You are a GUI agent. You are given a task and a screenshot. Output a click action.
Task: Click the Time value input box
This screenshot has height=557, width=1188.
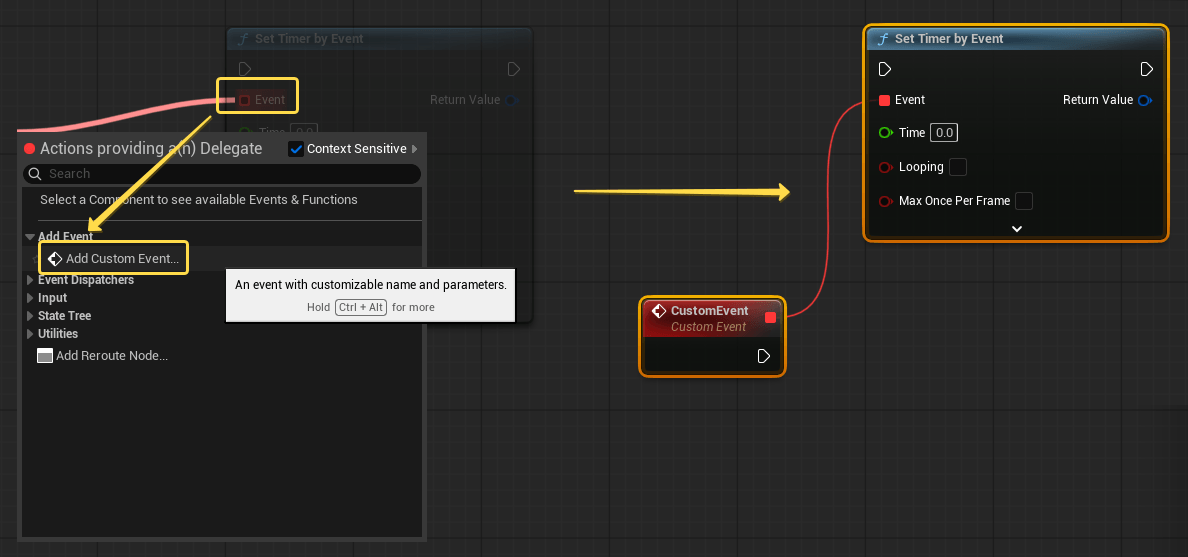tap(945, 133)
